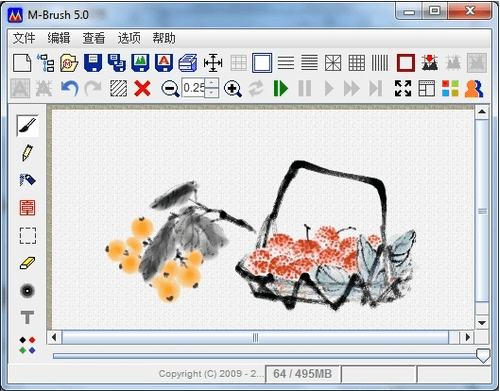
Task: Open the 选项 menu
Action: (x=129, y=38)
